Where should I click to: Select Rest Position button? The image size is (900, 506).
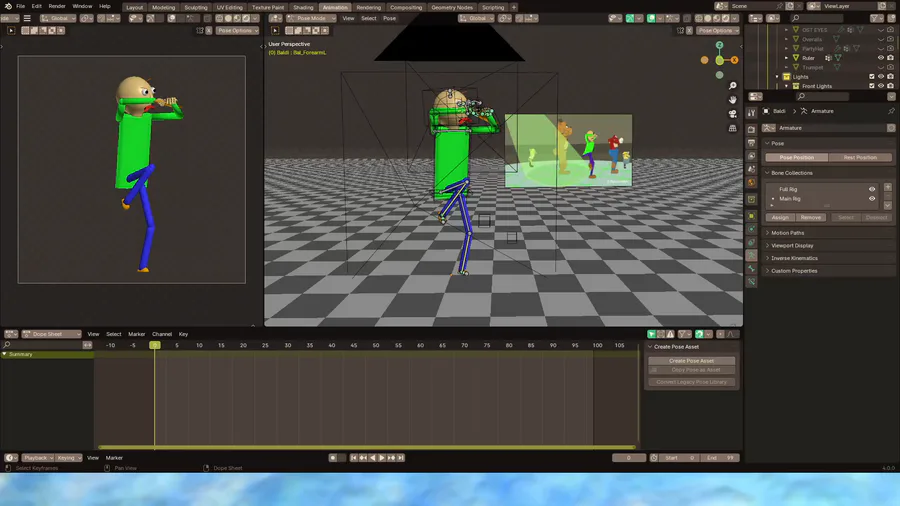(860, 157)
